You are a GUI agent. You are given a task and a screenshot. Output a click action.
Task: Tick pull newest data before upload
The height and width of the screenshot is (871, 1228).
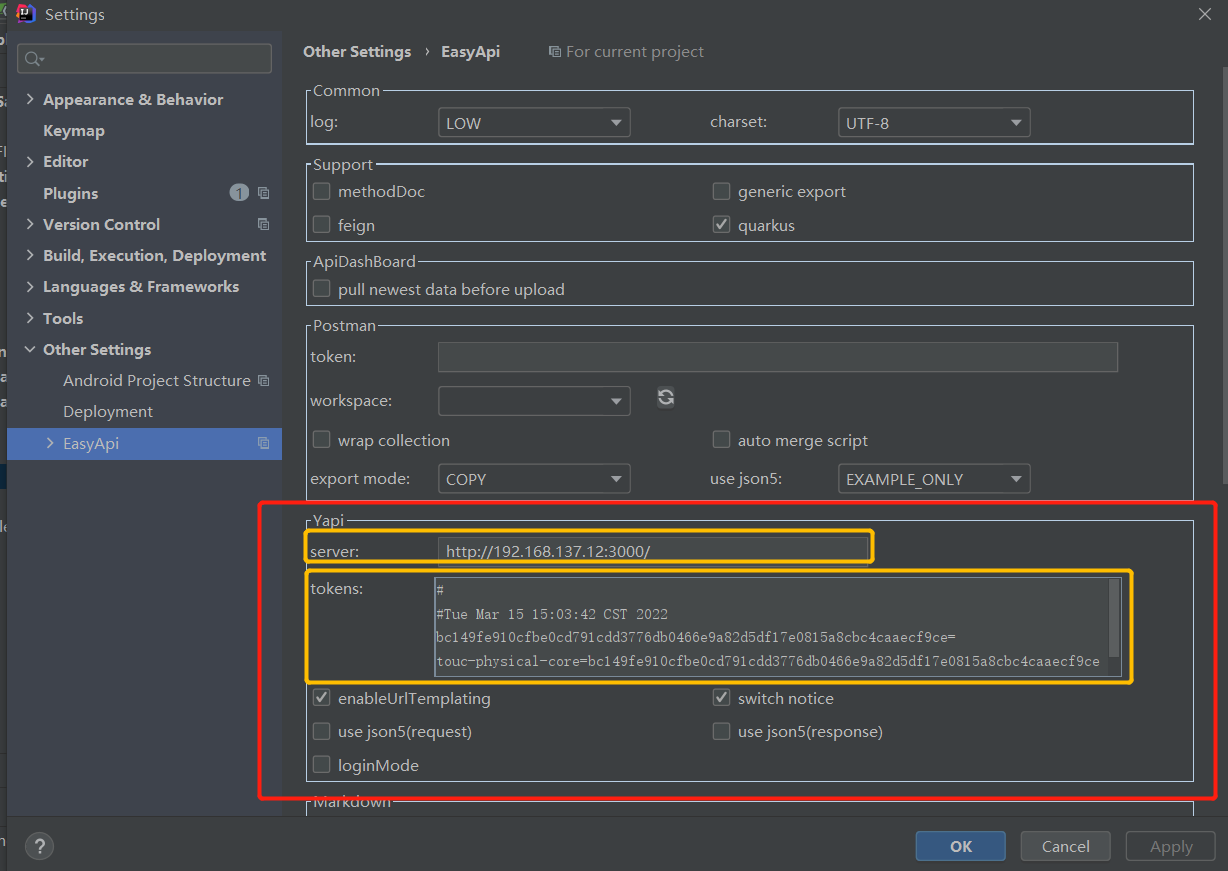pyautogui.click(x=321, y=289)
